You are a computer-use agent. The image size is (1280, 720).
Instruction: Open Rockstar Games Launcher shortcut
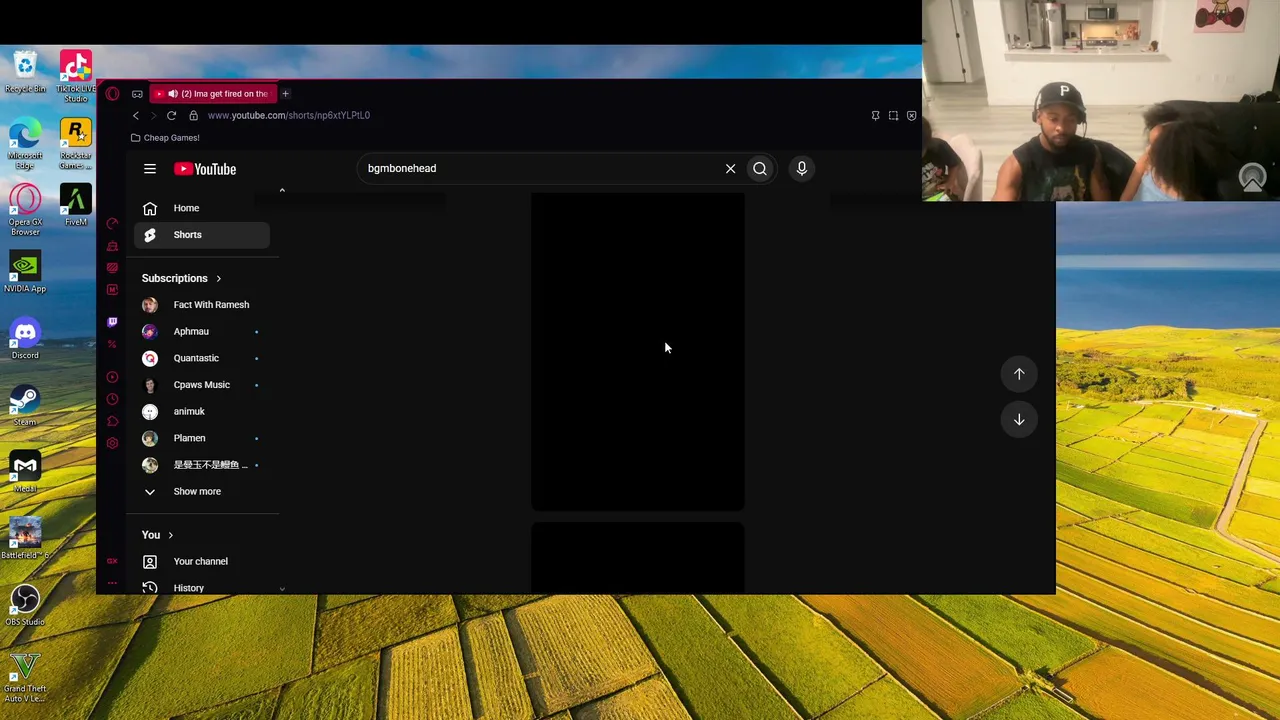(x=76, y=144)
